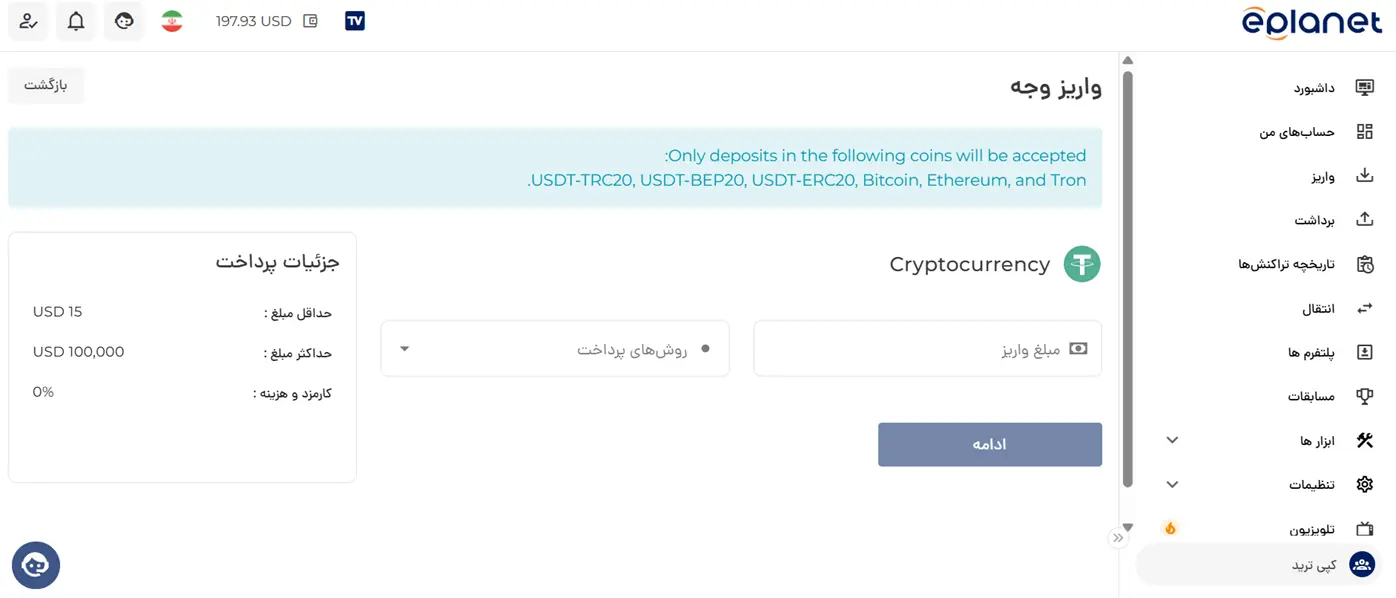Click the header robot assistant icon
This screenshot has width=1396, height=598.
coord(124,21)
